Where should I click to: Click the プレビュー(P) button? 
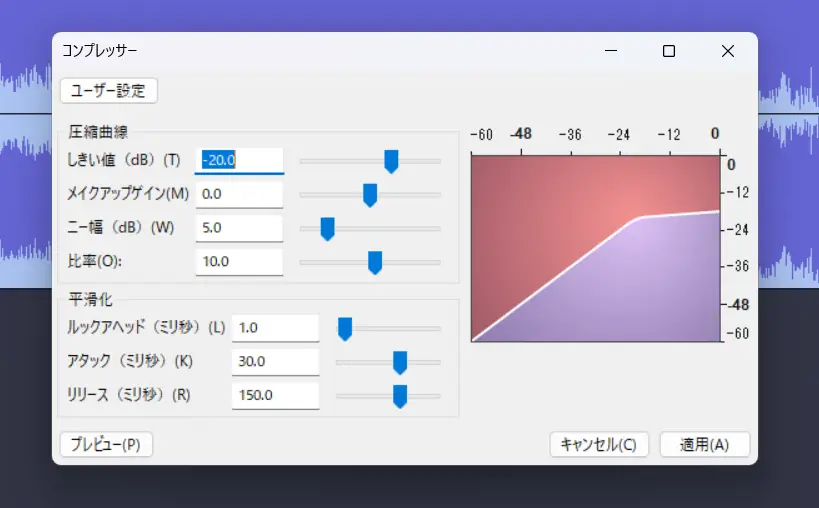pyautogui.click(x=106, y=445)
